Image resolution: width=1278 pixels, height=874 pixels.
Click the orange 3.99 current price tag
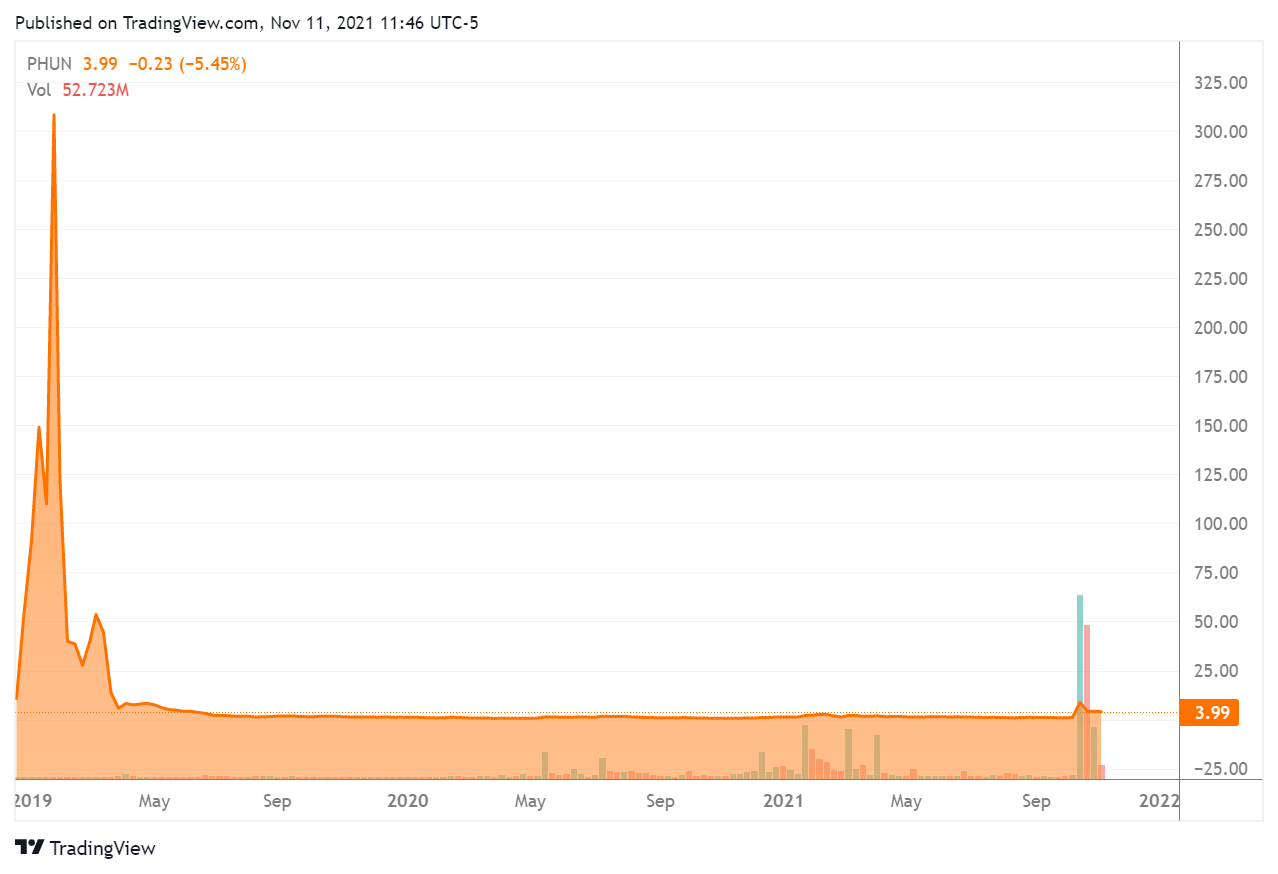[1211, 712]
